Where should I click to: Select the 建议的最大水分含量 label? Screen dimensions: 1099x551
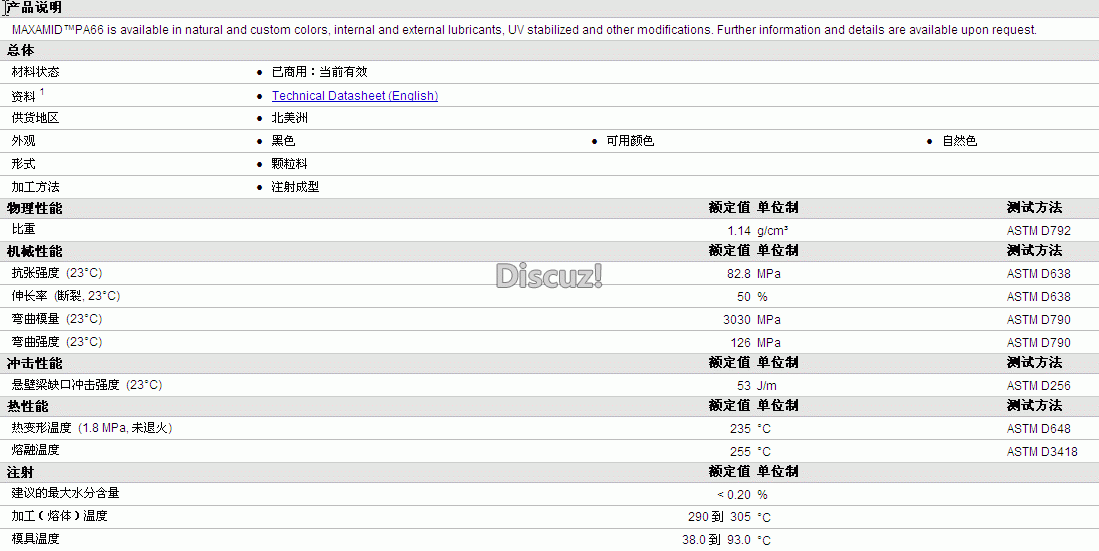pos(65,493)
